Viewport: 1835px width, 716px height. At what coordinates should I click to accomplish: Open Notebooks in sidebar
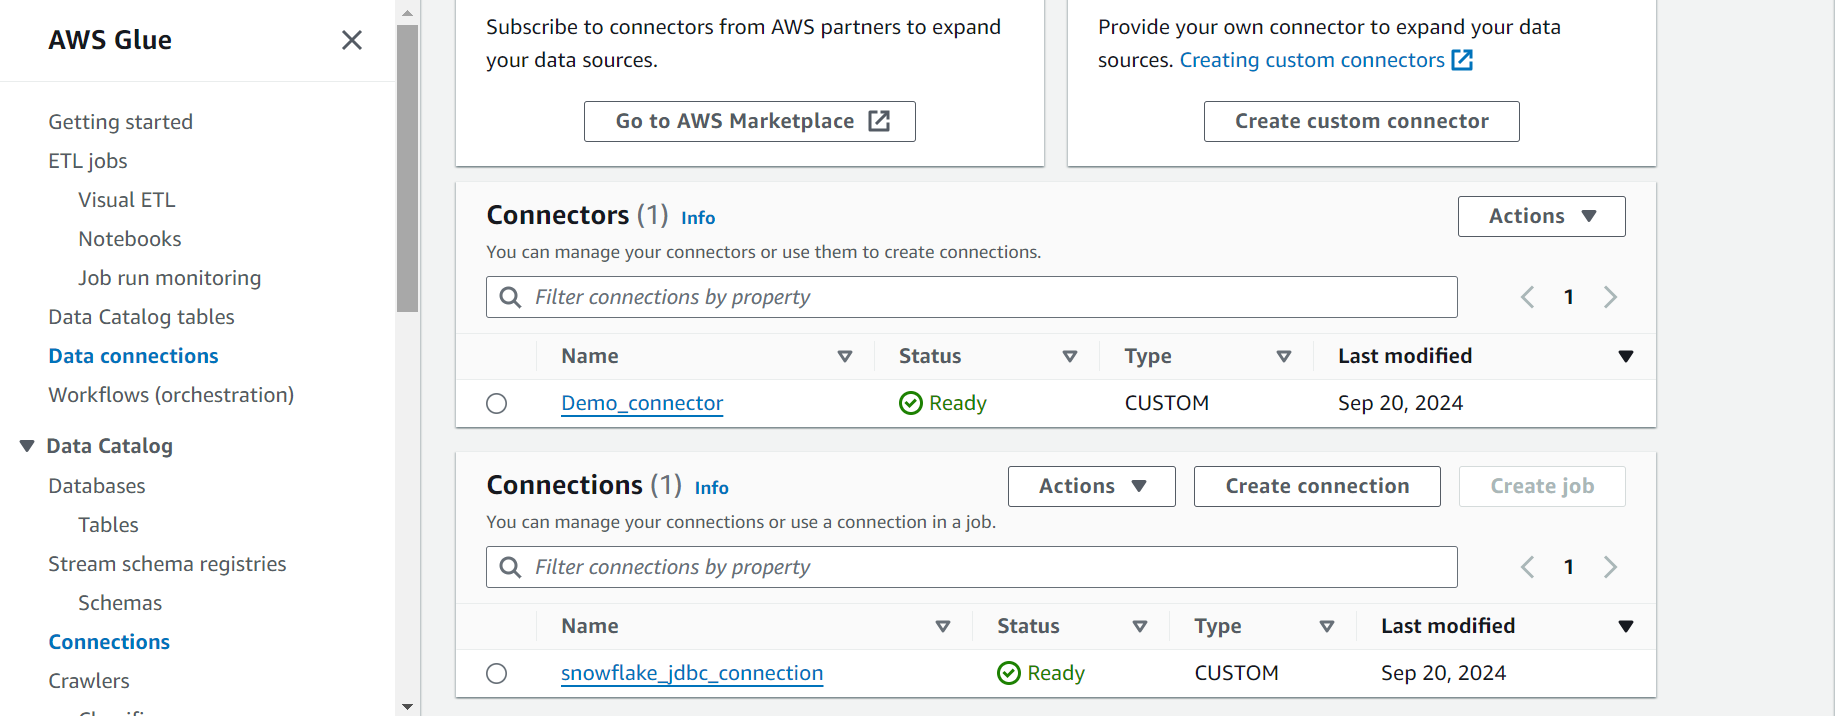click(x=130, y=239)
